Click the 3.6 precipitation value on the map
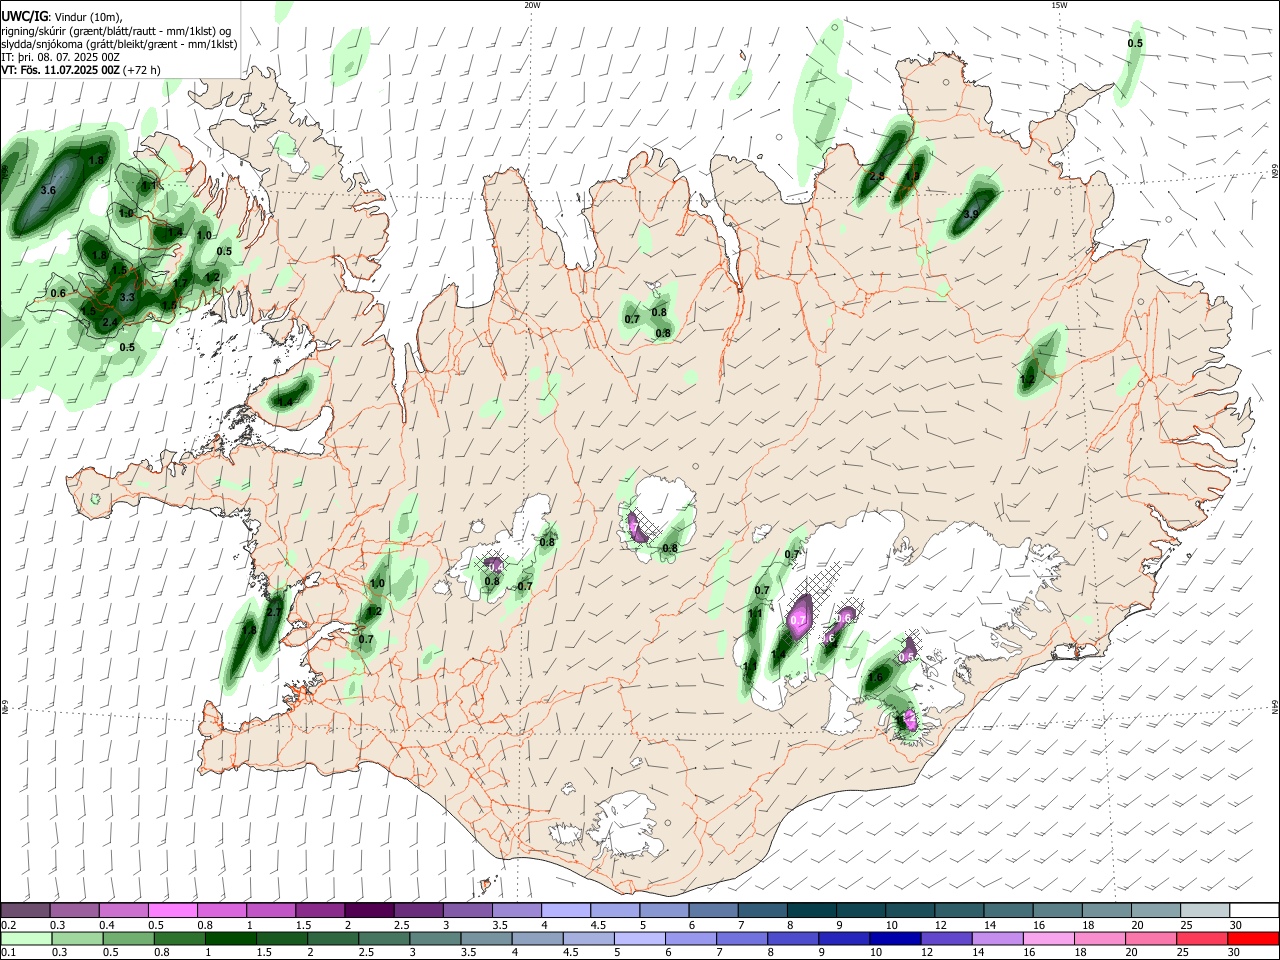Image resolution: width=1280 pixels, height=960 pixels. pos(48,189)
